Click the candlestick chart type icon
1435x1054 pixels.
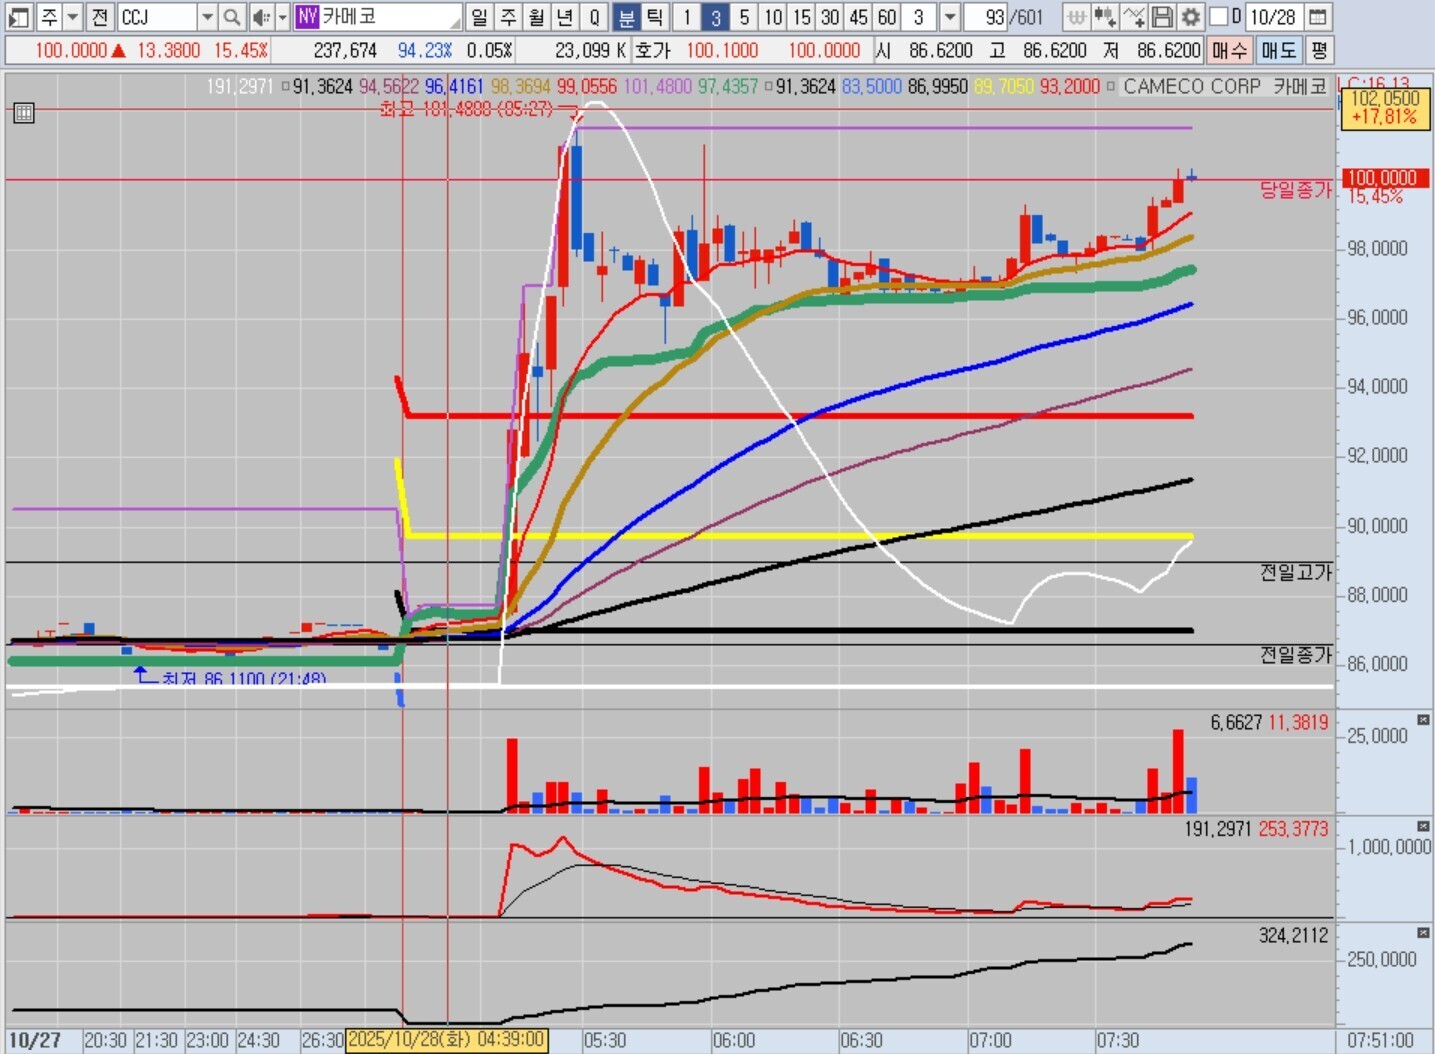pyautogui.click(x=1104, y=17)
